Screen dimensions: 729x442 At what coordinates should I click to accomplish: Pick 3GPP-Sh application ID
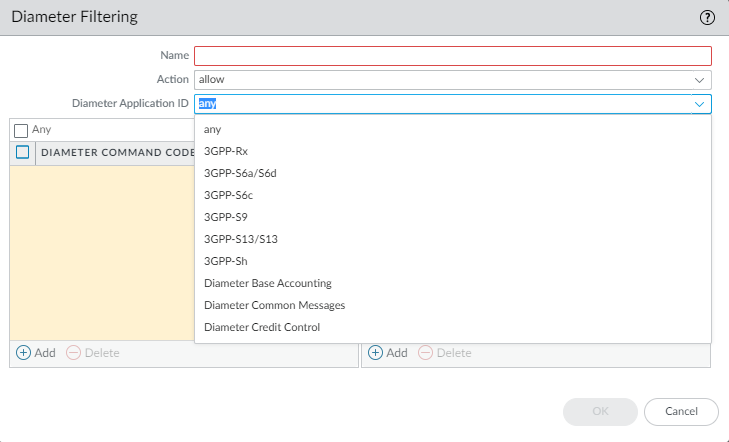pyautogui.click(x=226, y=261)
